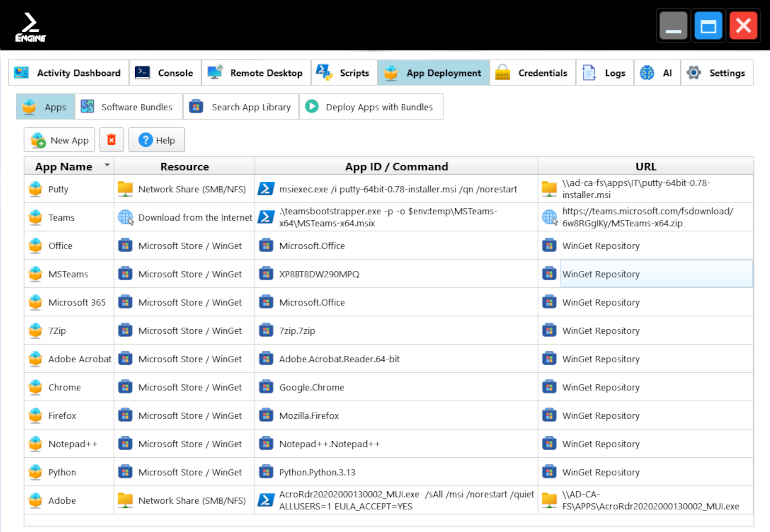This screenshot has width=770, height=532.
Task: Open the Console tab
Action: tap(165, 73)
